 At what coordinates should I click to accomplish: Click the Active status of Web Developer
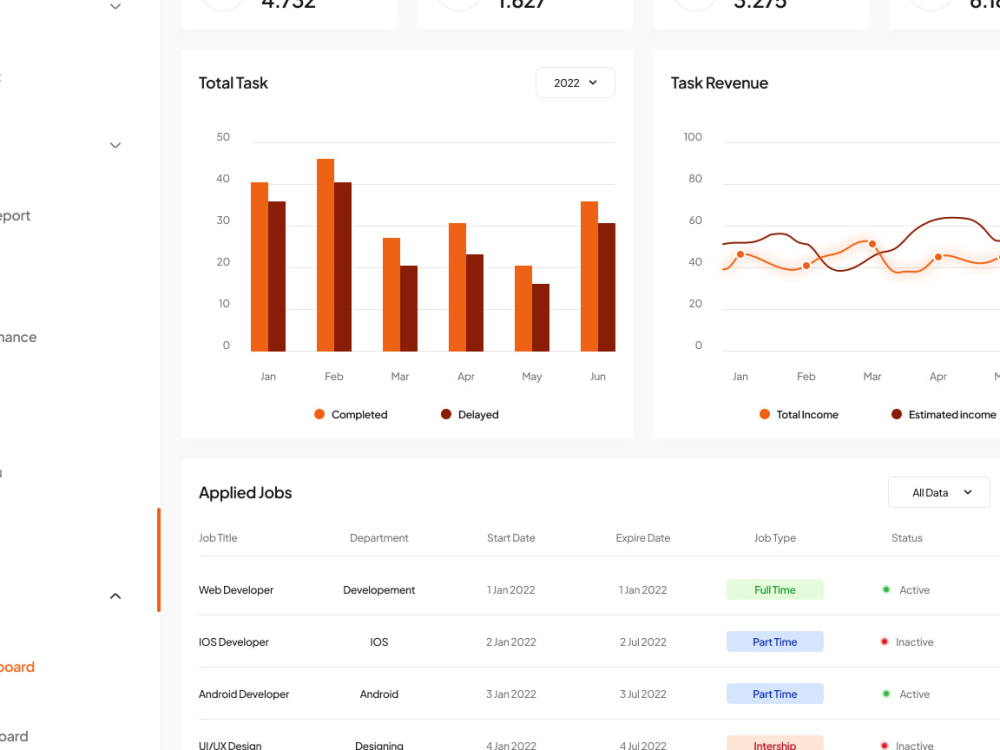(x=906, y=590)
